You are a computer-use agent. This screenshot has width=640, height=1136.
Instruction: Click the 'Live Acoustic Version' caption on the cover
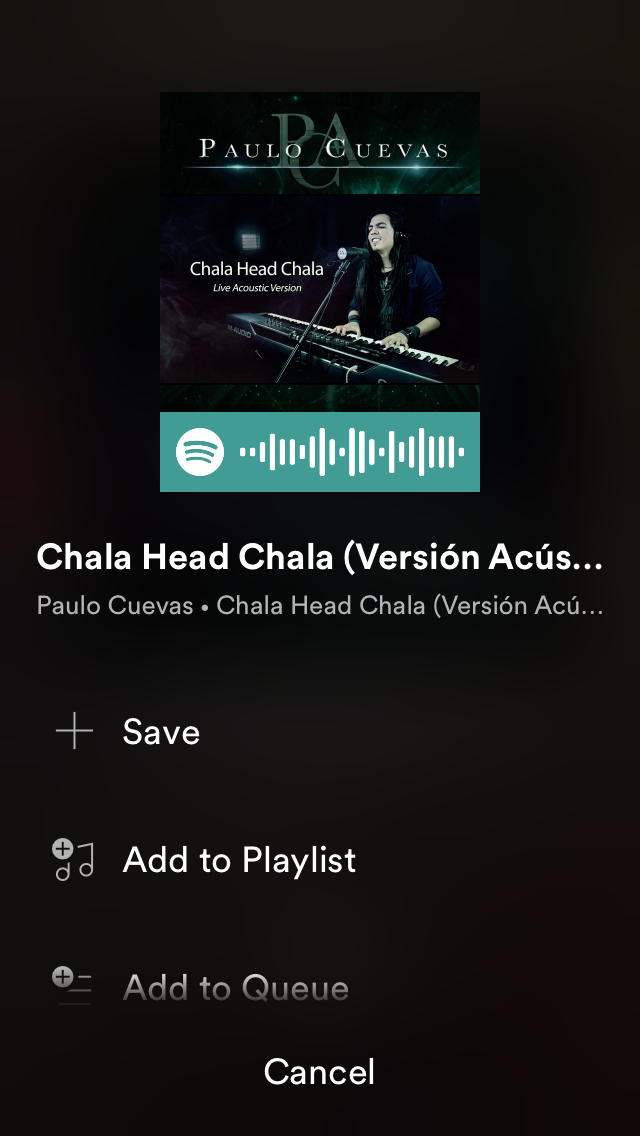point(257,288)
